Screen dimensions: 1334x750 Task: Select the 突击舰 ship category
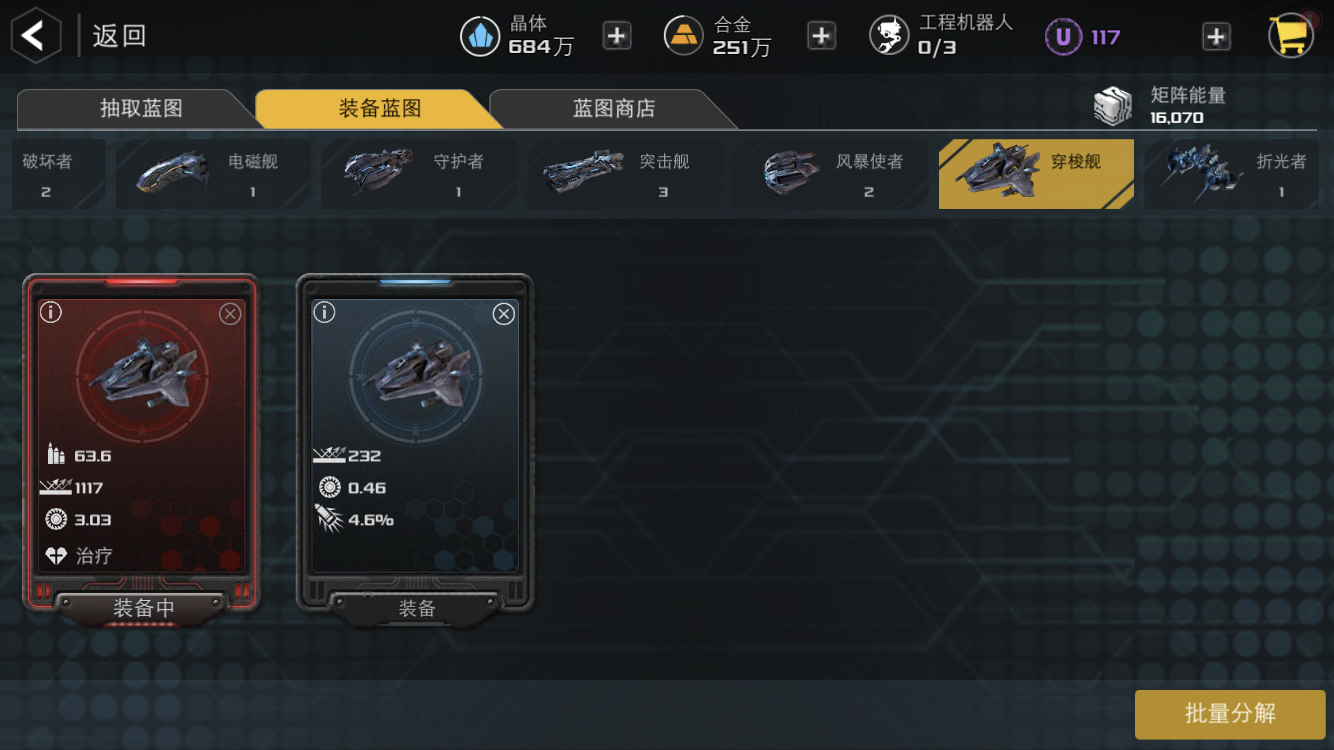(x=625, y=174)
